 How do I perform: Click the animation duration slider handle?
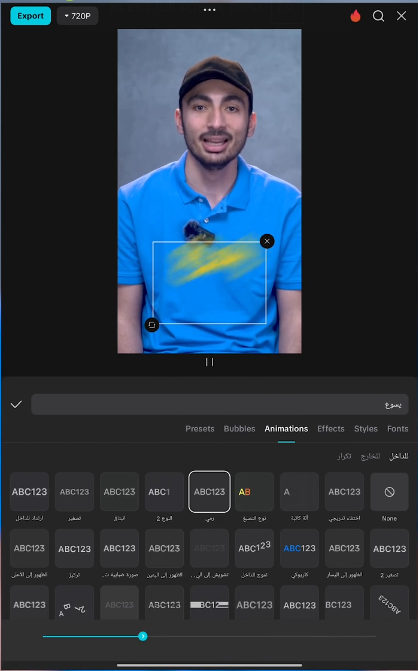pos(143,636)
